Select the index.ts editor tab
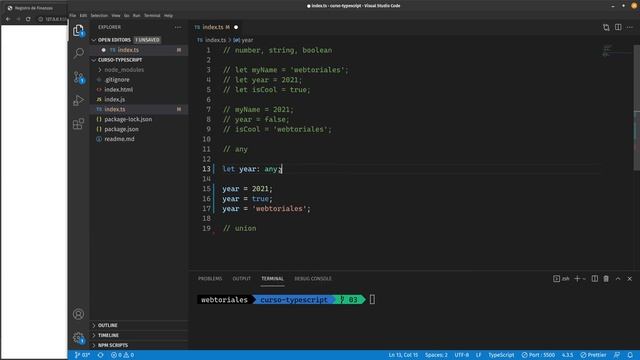The height and width of the screenshot is (360, 640). point(216,27)
